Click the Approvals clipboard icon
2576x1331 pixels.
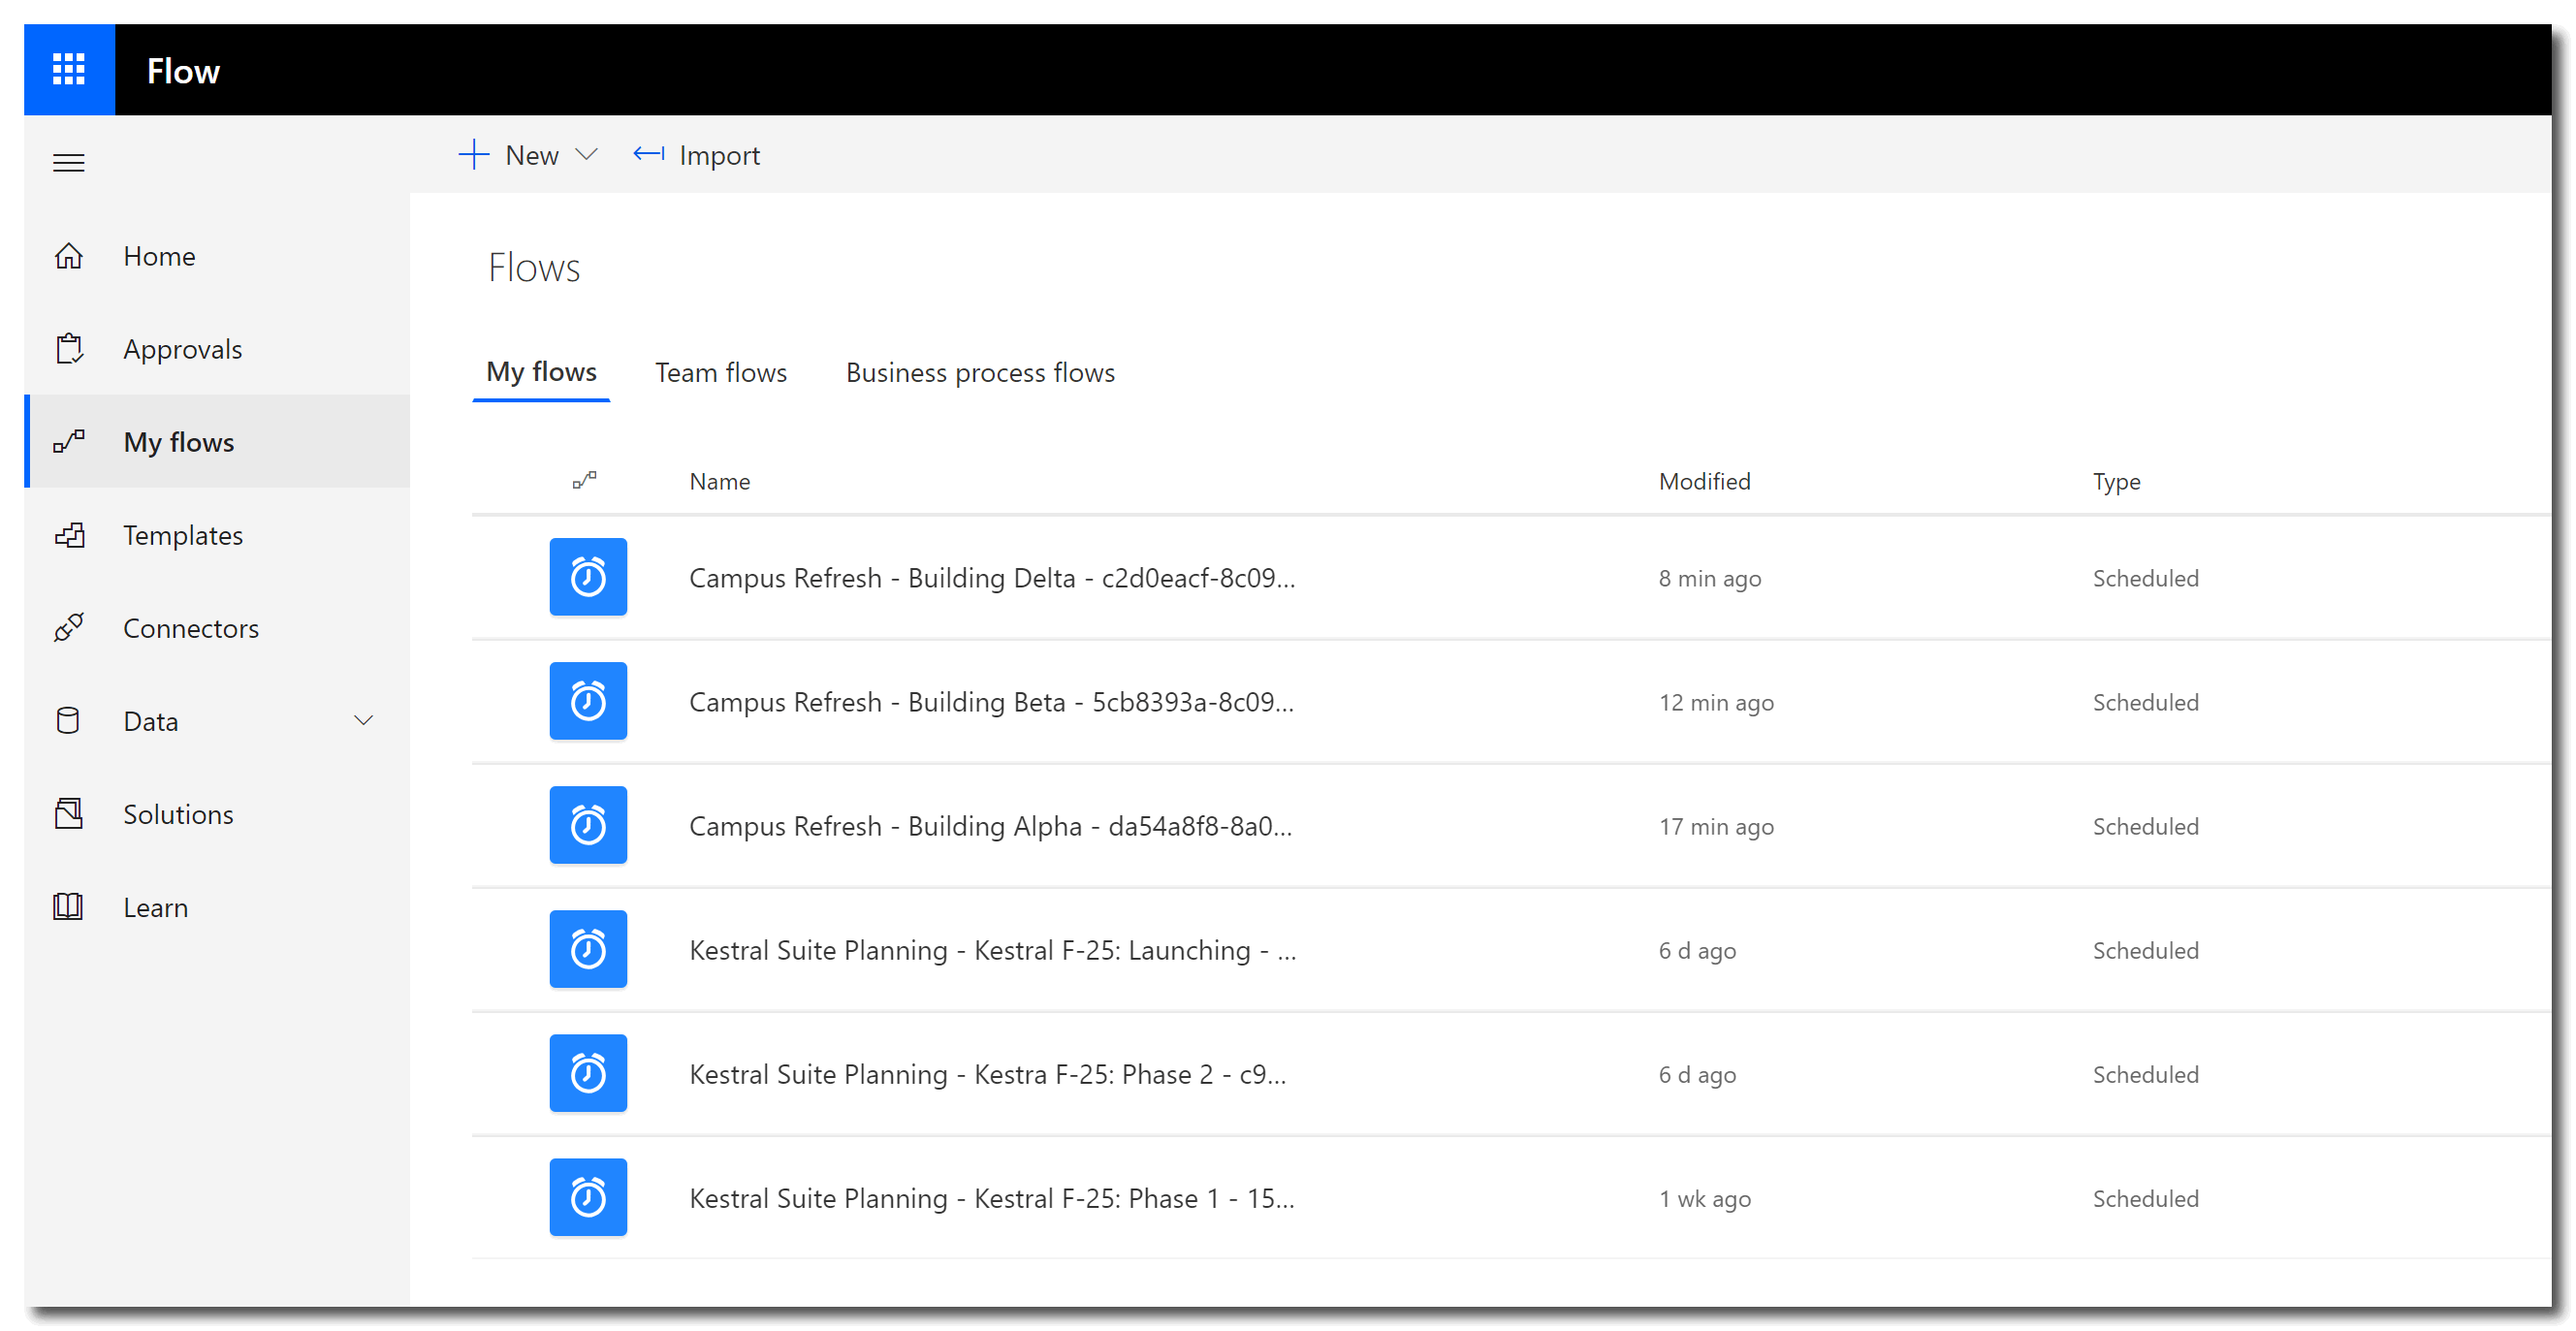[69, 349]
